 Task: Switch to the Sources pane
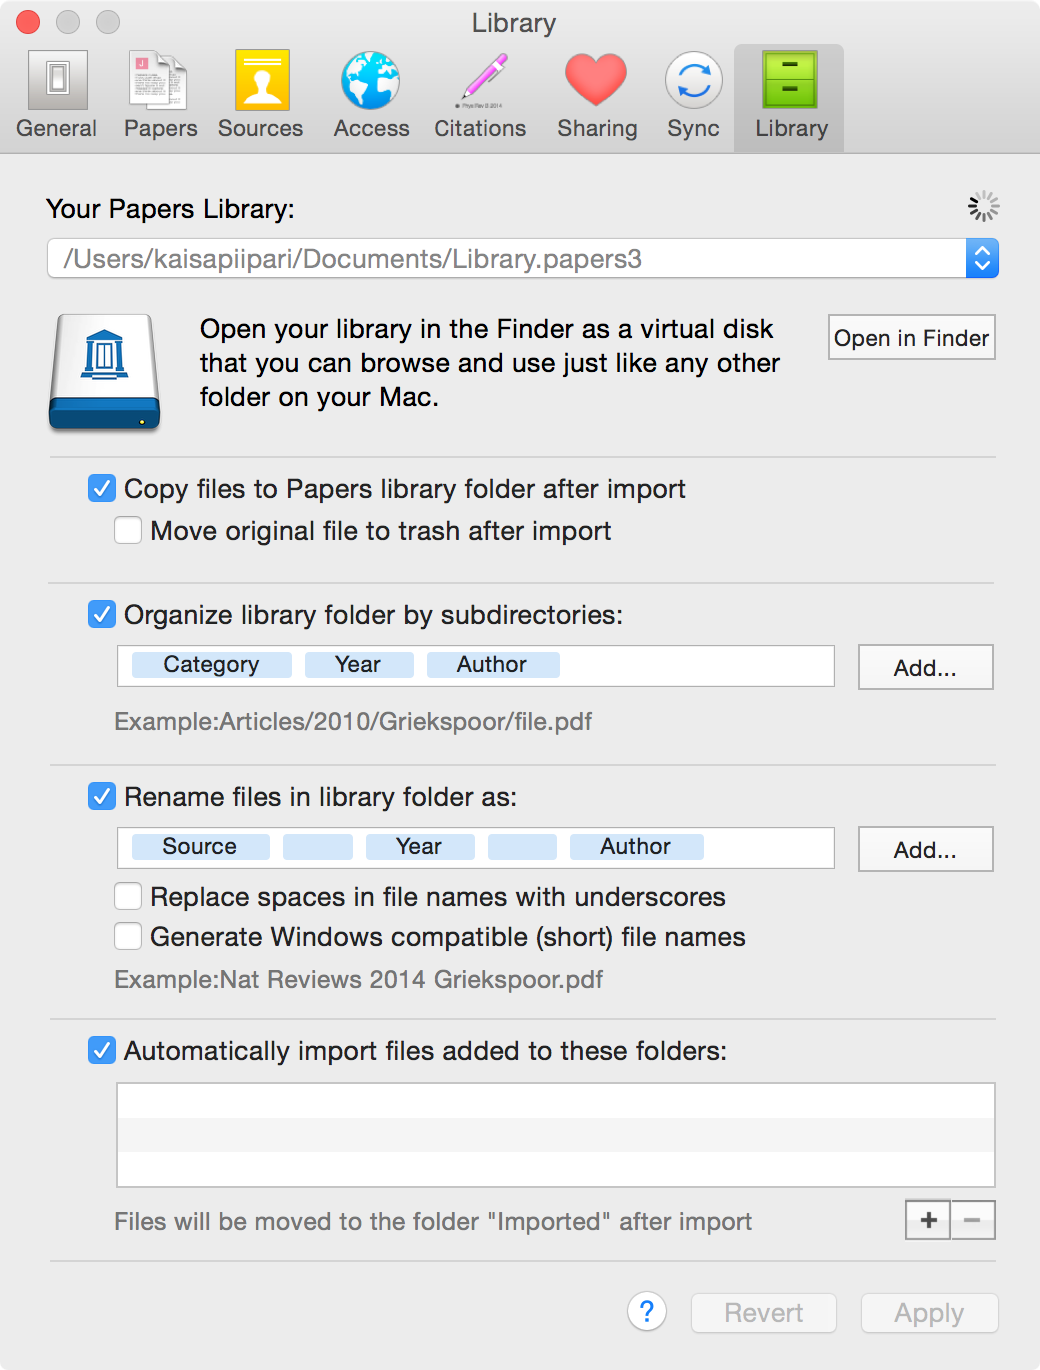(261, 96)
